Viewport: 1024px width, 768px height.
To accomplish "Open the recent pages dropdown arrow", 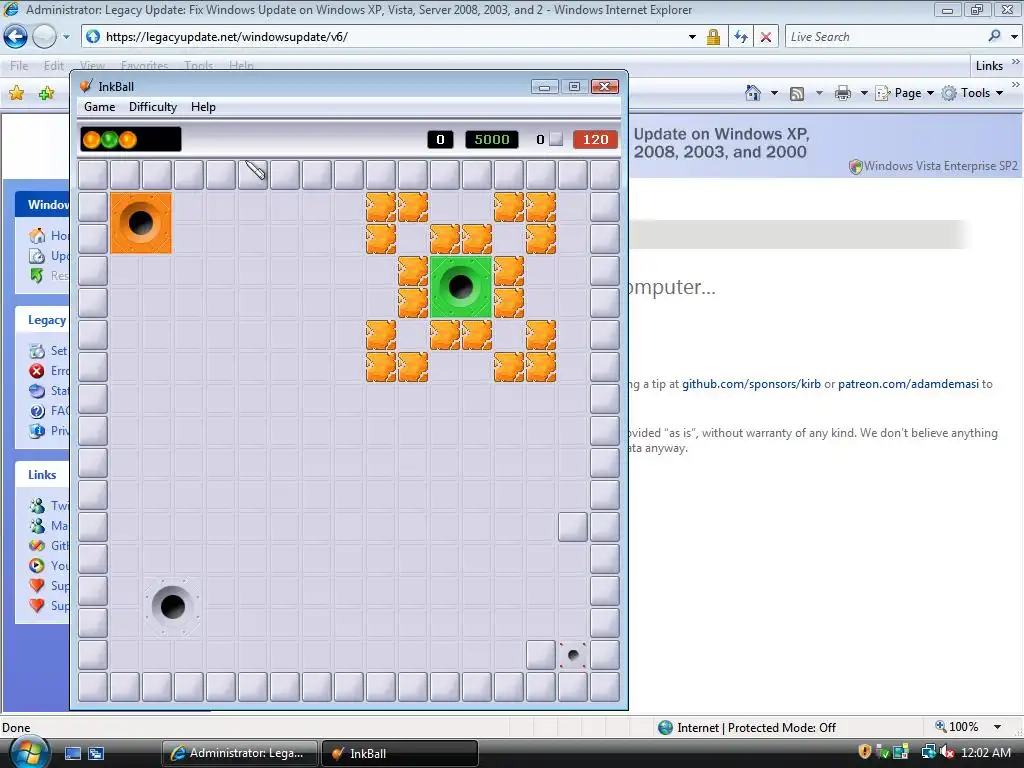I will coord(66,37).
